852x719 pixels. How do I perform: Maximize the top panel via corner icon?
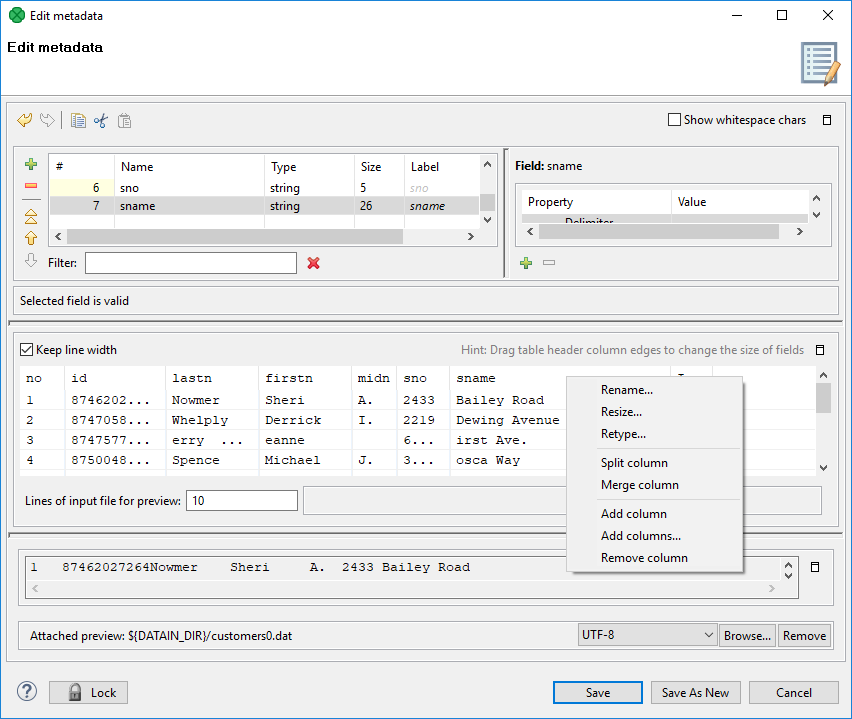pos(827,120)
